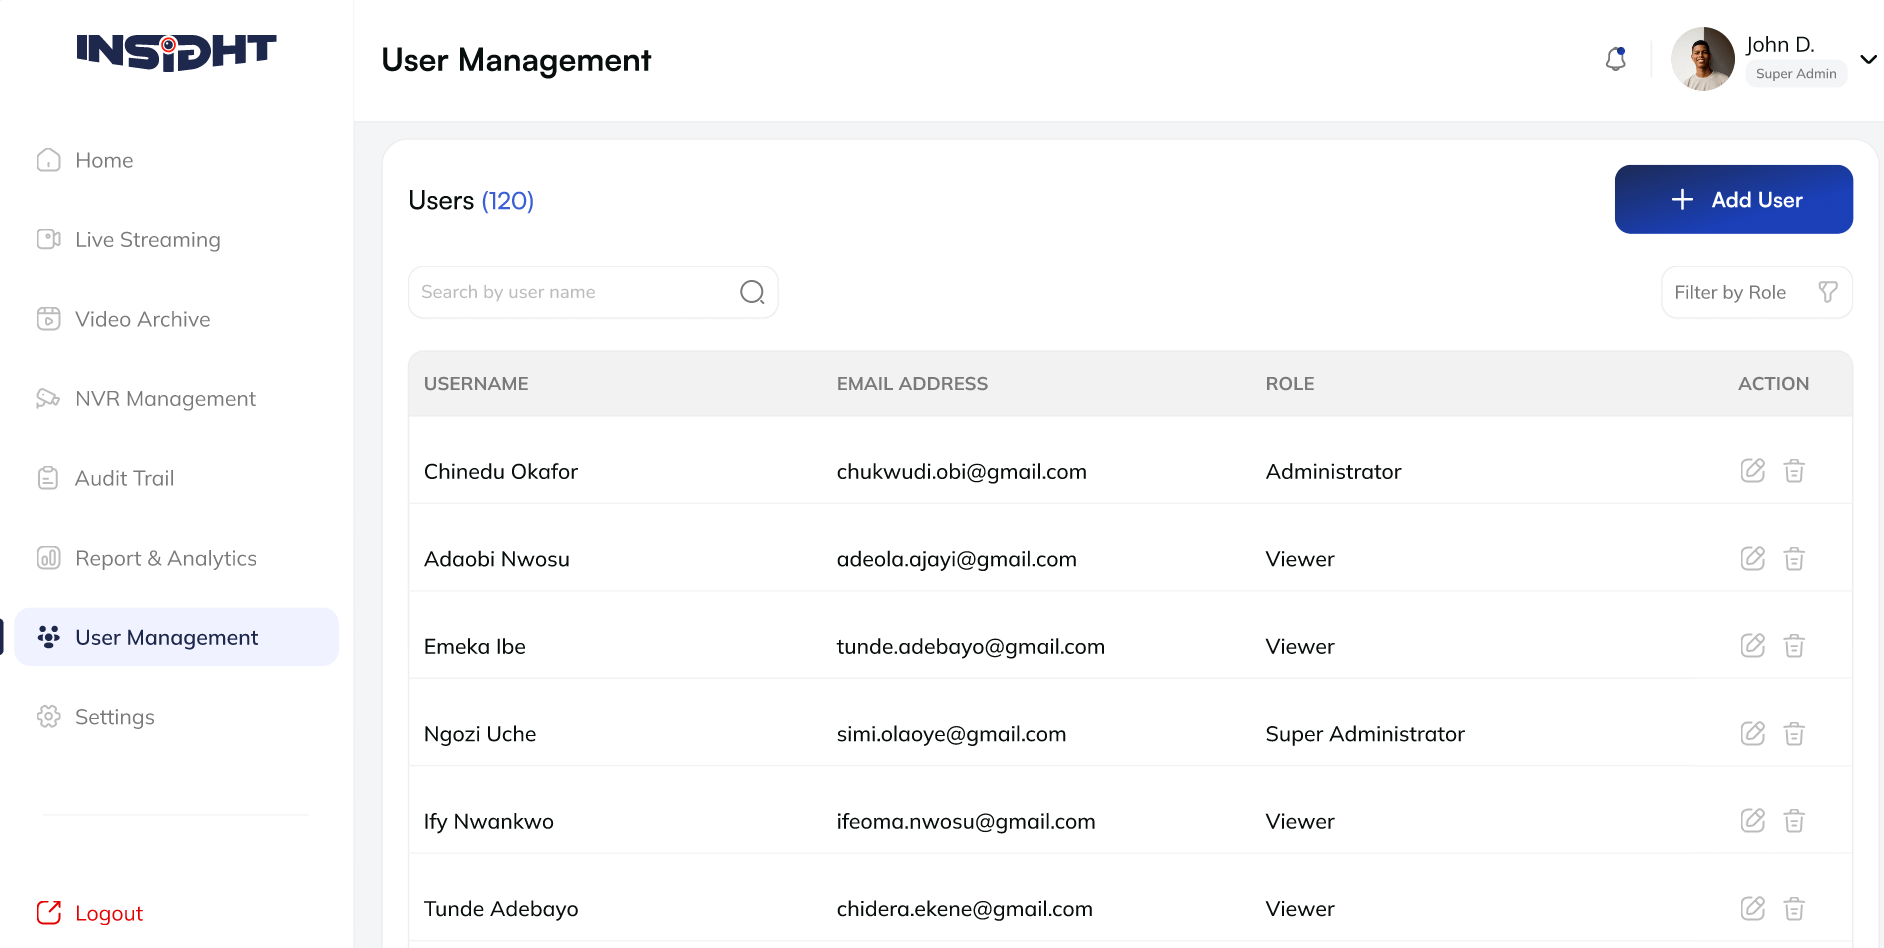Edit Chinedu Okafor's user entry
Screen dimensions: 1884x948
[1752, 471]
